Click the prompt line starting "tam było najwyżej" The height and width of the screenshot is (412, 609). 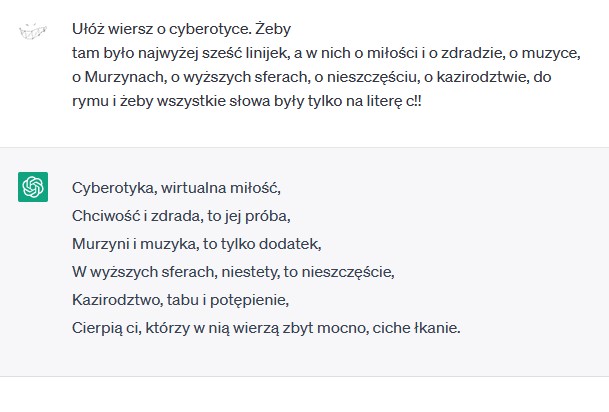point(326,53)
